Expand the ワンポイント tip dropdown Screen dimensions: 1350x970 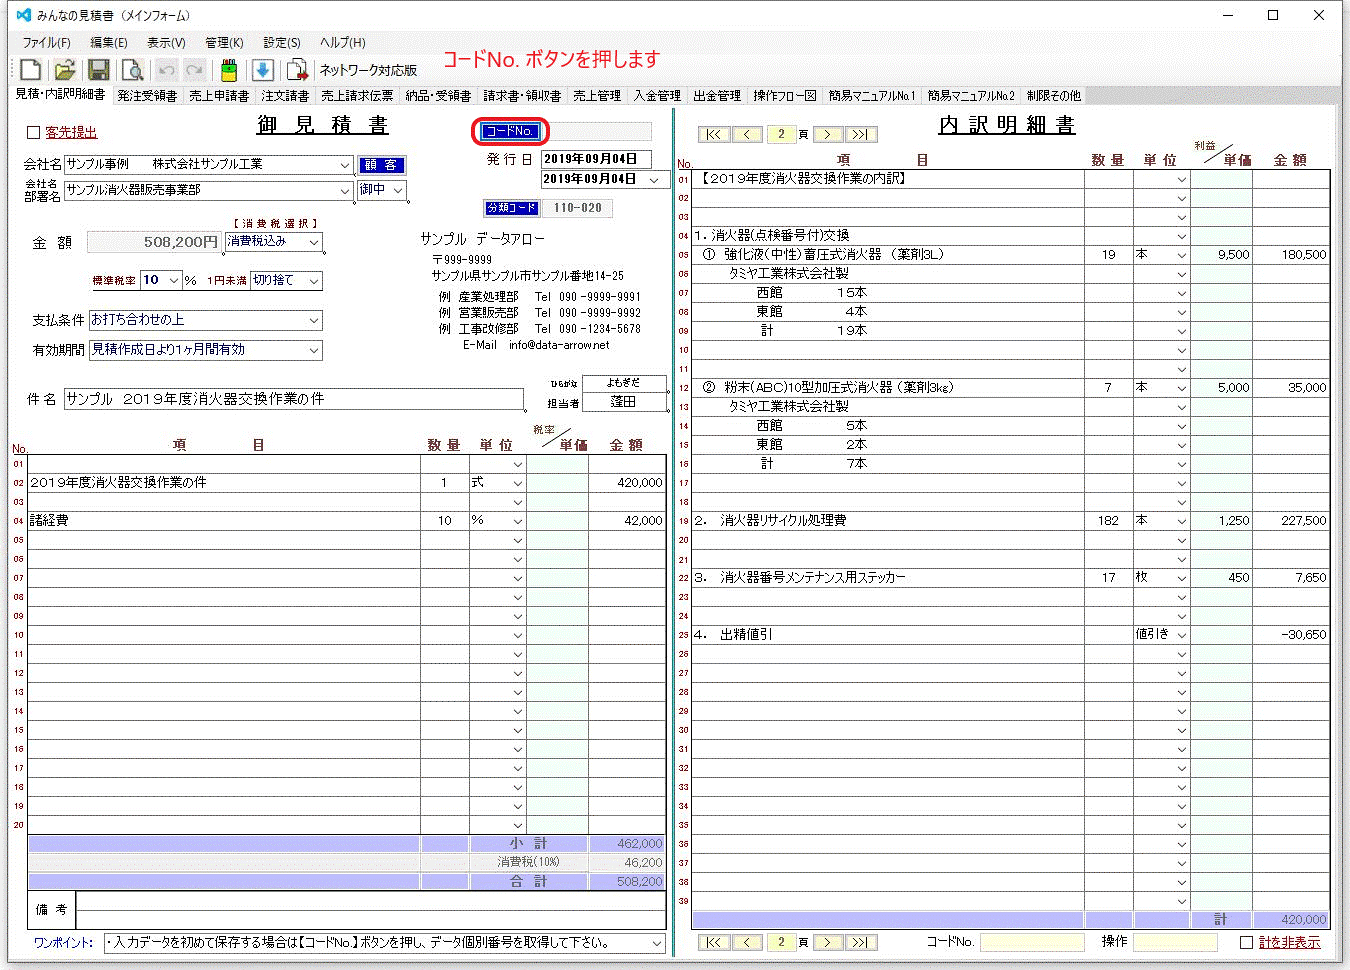click(657, 943)
